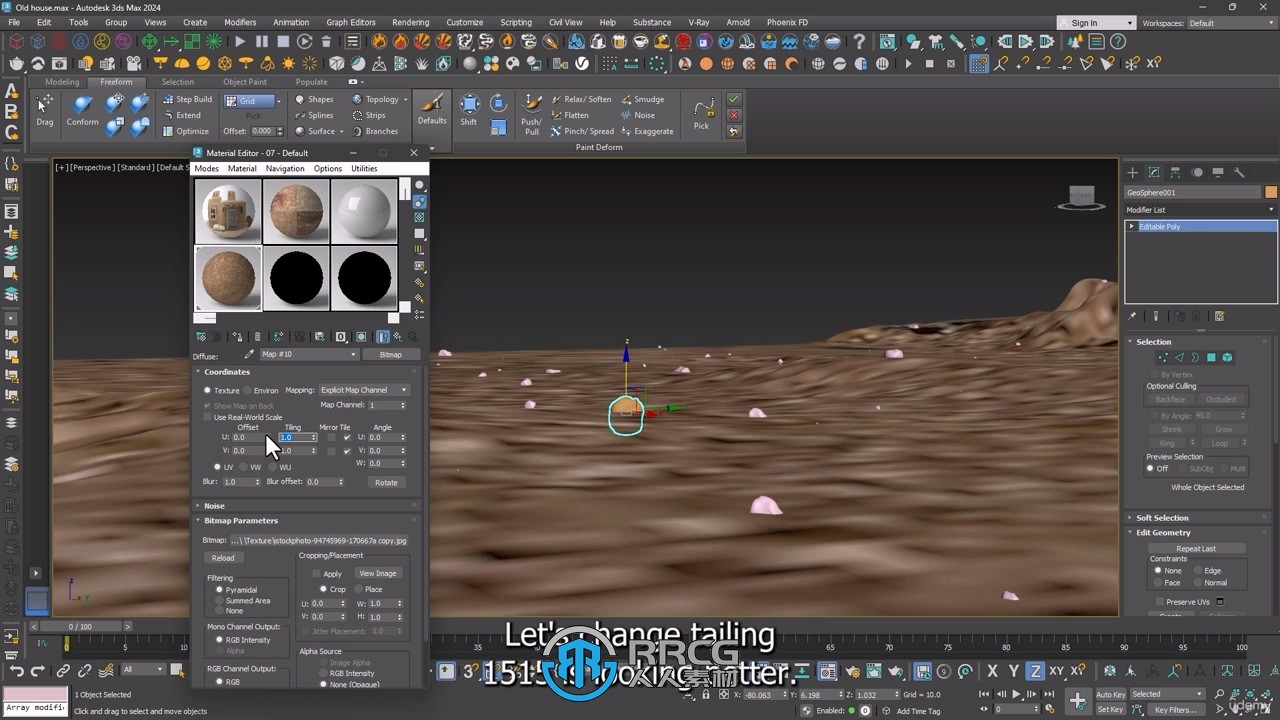This screenshot has height=720, width=1280.
Task: Click the Optimize tool
Action: pos(185,131)
